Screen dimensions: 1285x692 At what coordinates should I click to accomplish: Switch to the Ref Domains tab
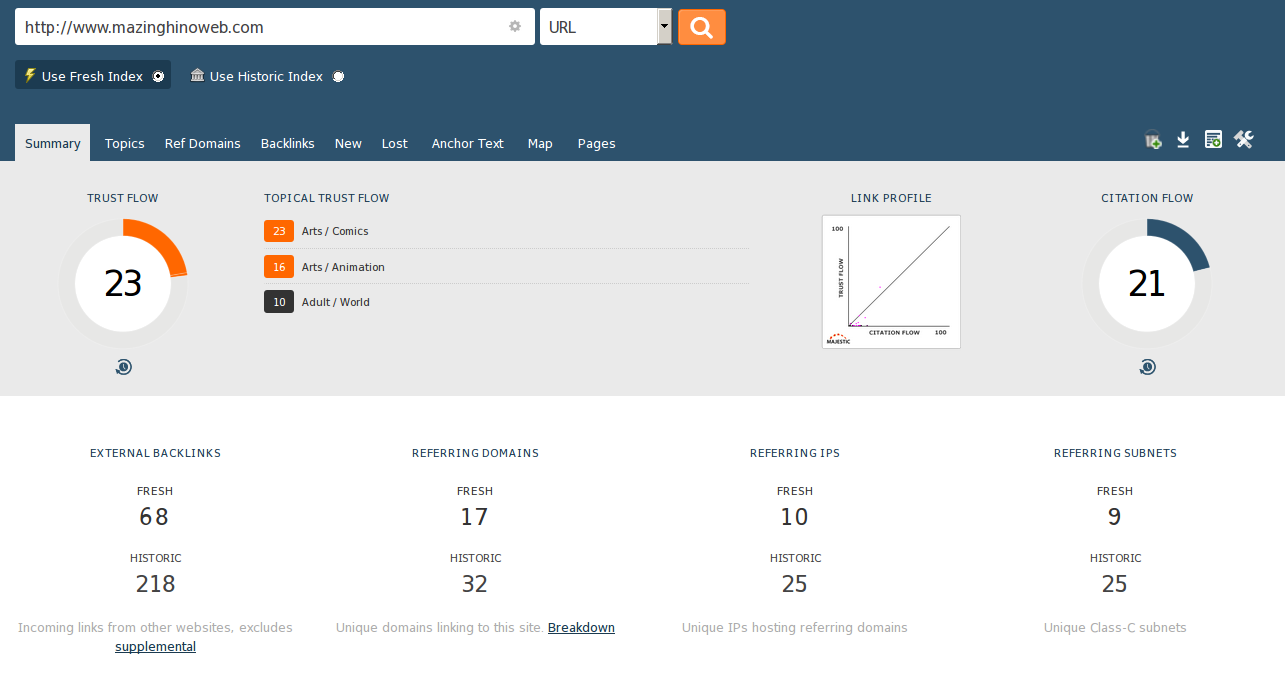pyautogui.click(x=202, y=143)
